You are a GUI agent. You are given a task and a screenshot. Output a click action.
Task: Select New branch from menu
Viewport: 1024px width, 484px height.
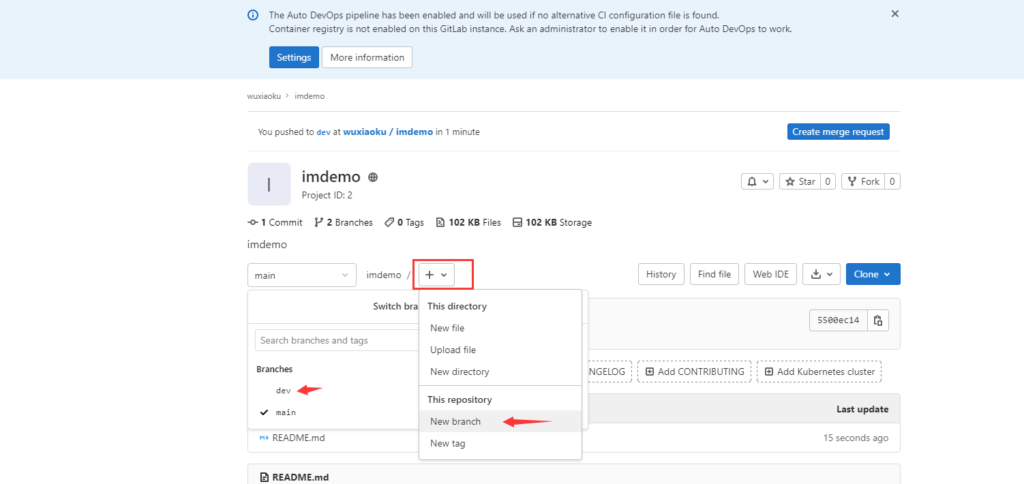tap(455, 422)
